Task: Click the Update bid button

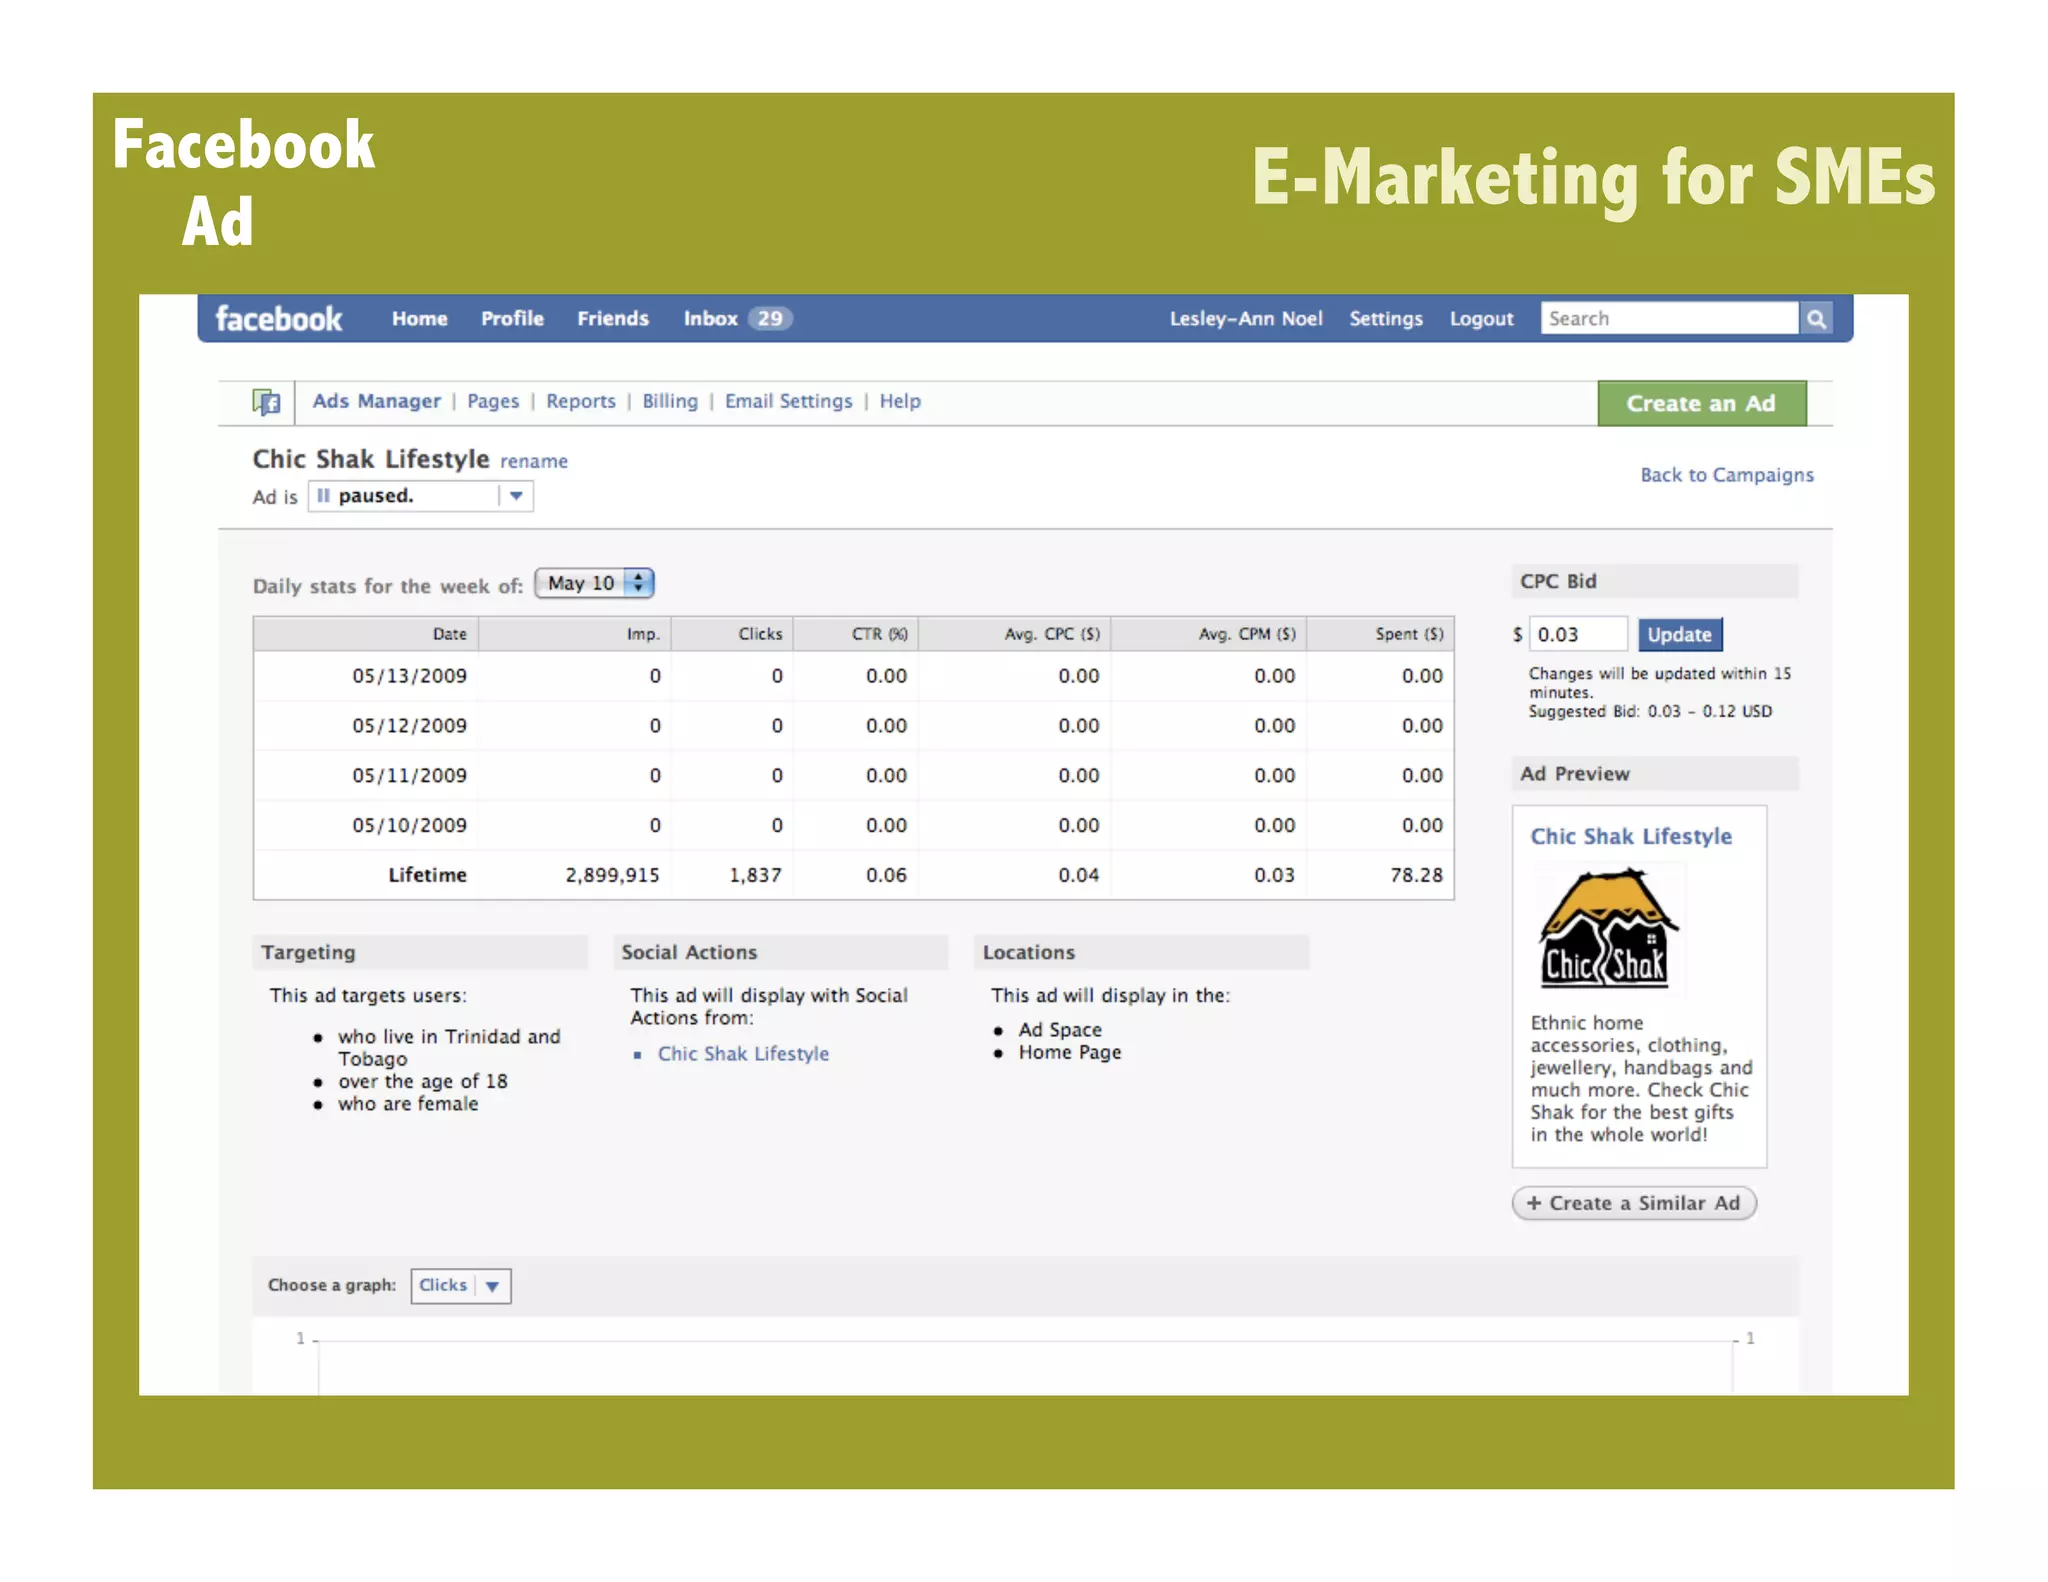Action: pyautogui.click(x=1679, y=635)
